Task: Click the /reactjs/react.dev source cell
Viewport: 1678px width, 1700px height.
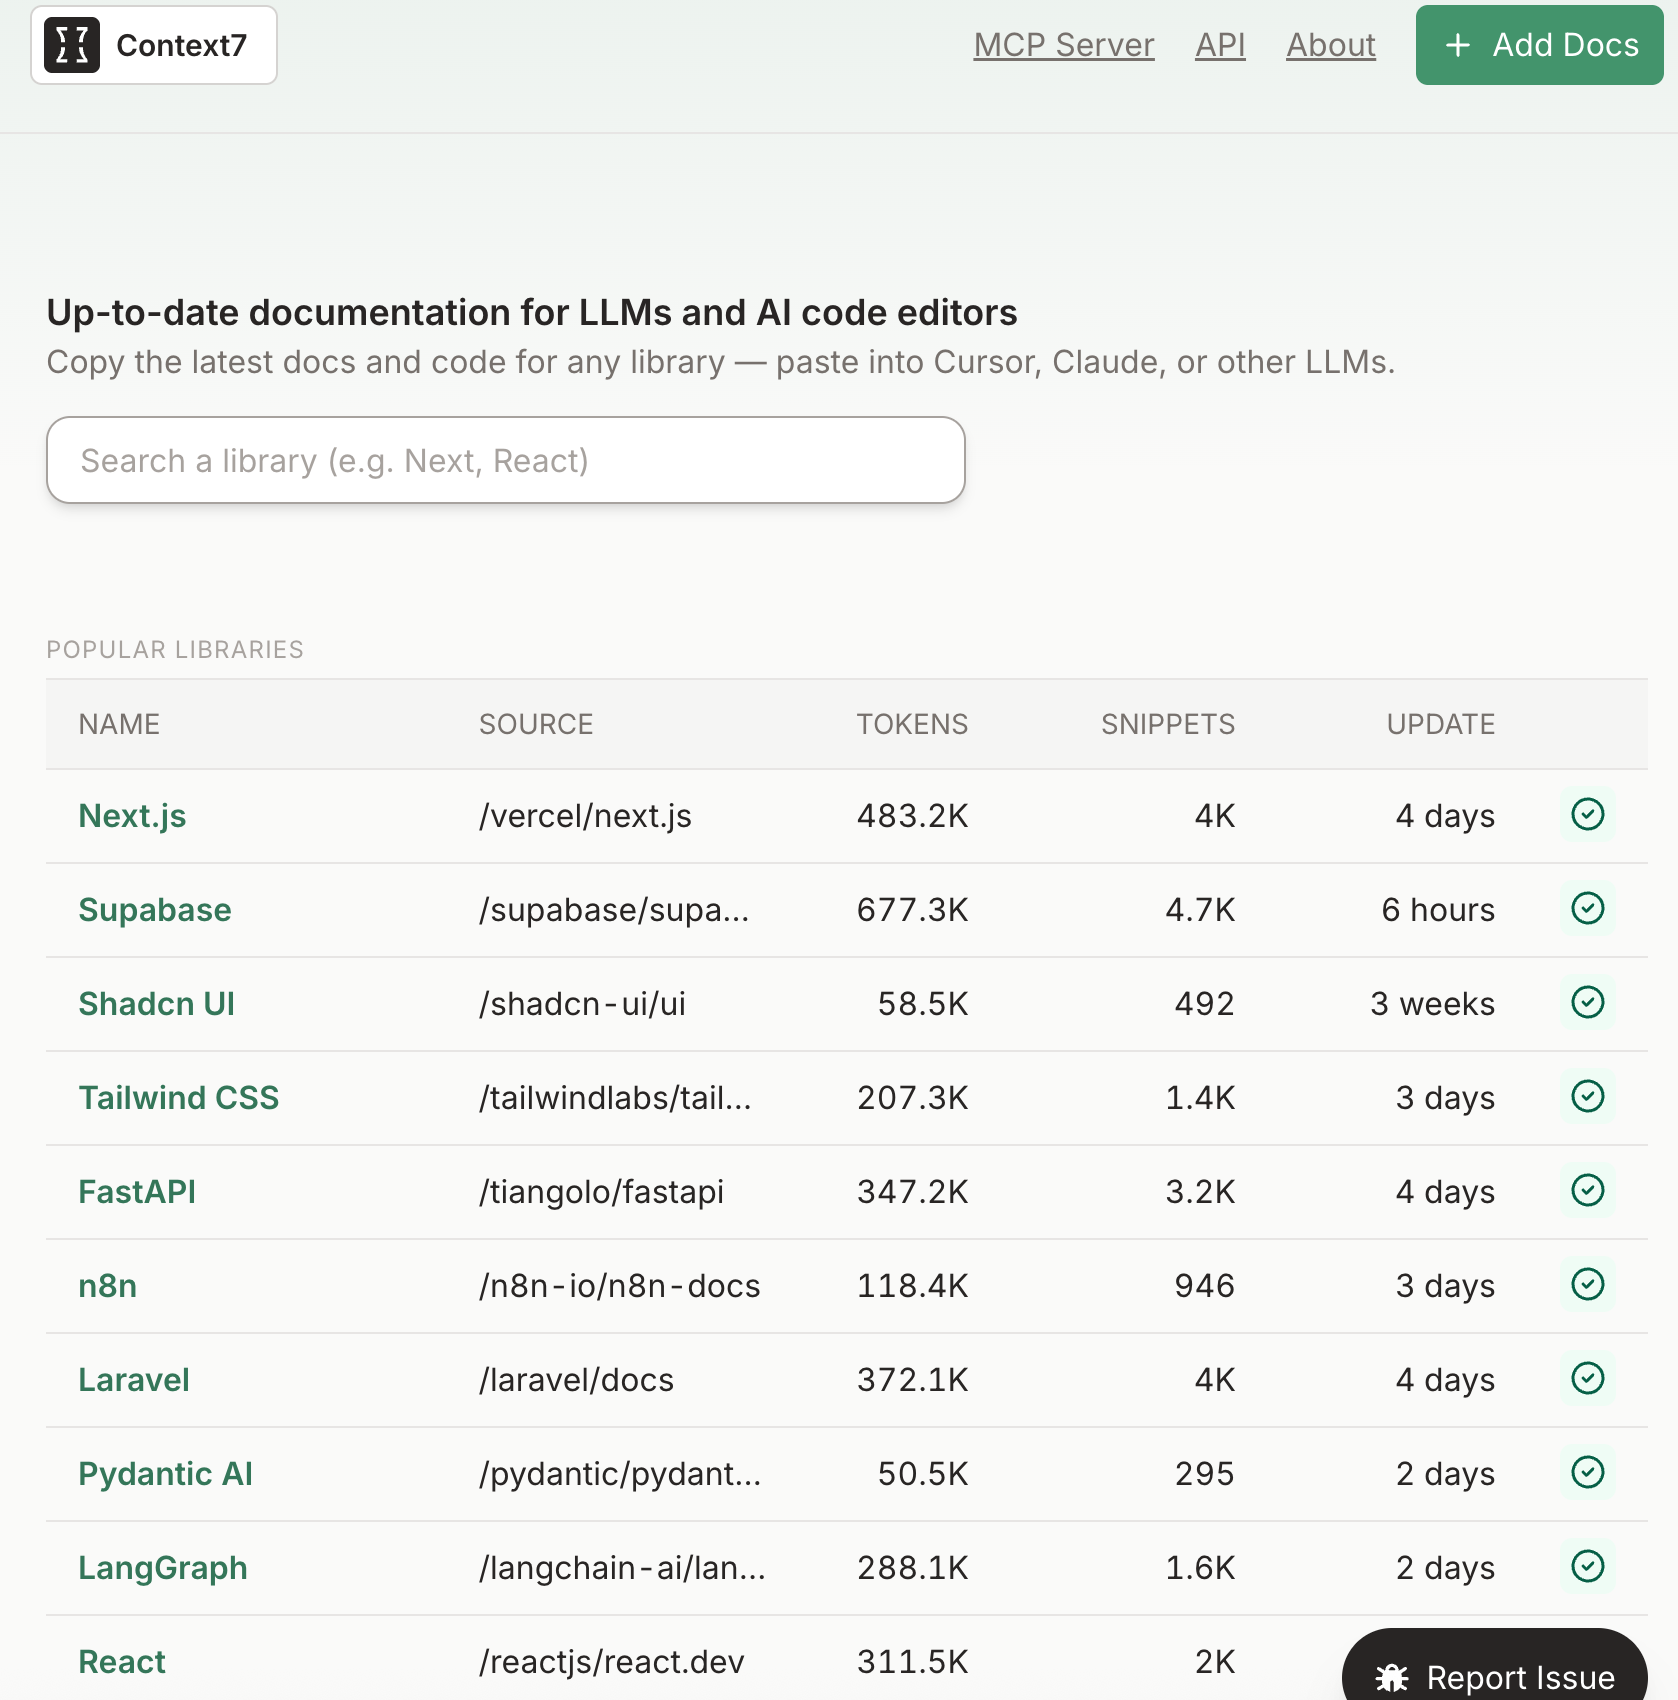Action: (612, 1662)
